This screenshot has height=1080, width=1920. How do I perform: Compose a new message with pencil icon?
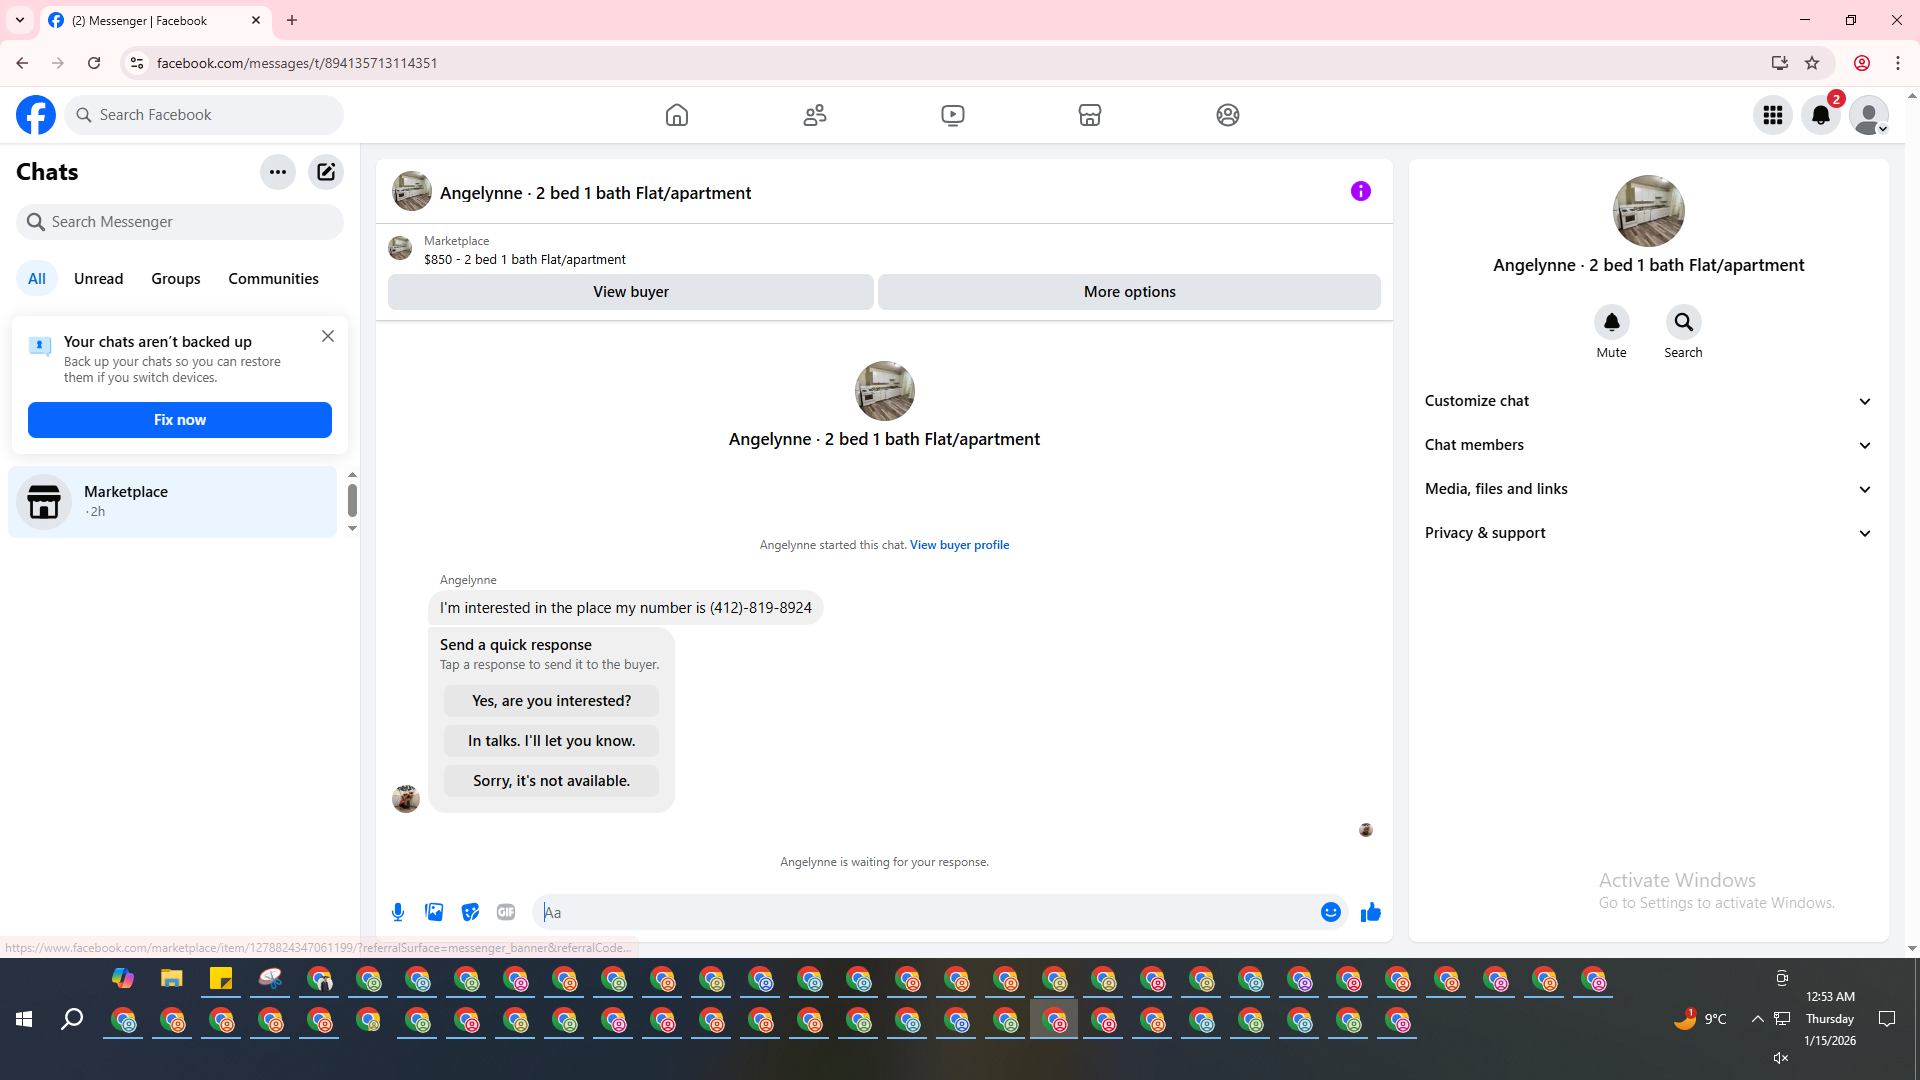coord(326,172)
